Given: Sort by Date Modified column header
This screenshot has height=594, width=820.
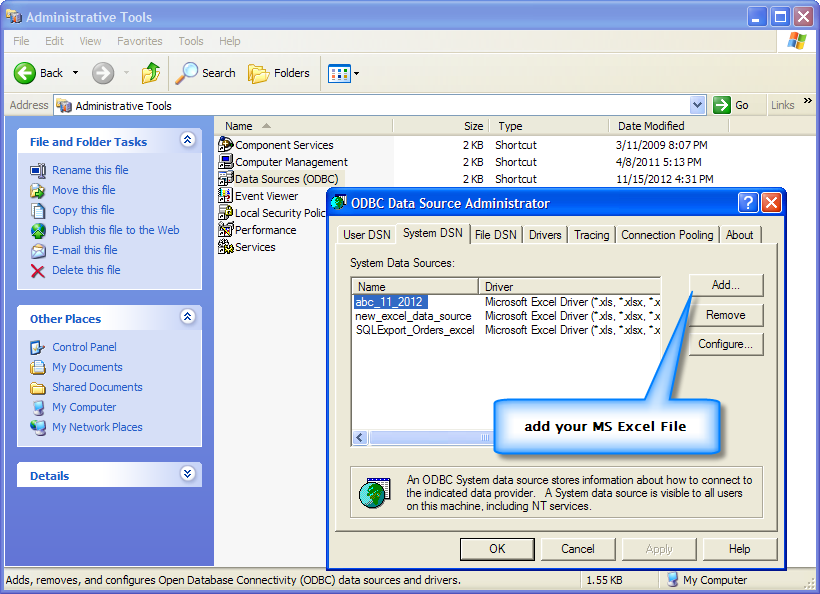Looking at the screenshot, I should pyautogui.click(x=668, y=126).
